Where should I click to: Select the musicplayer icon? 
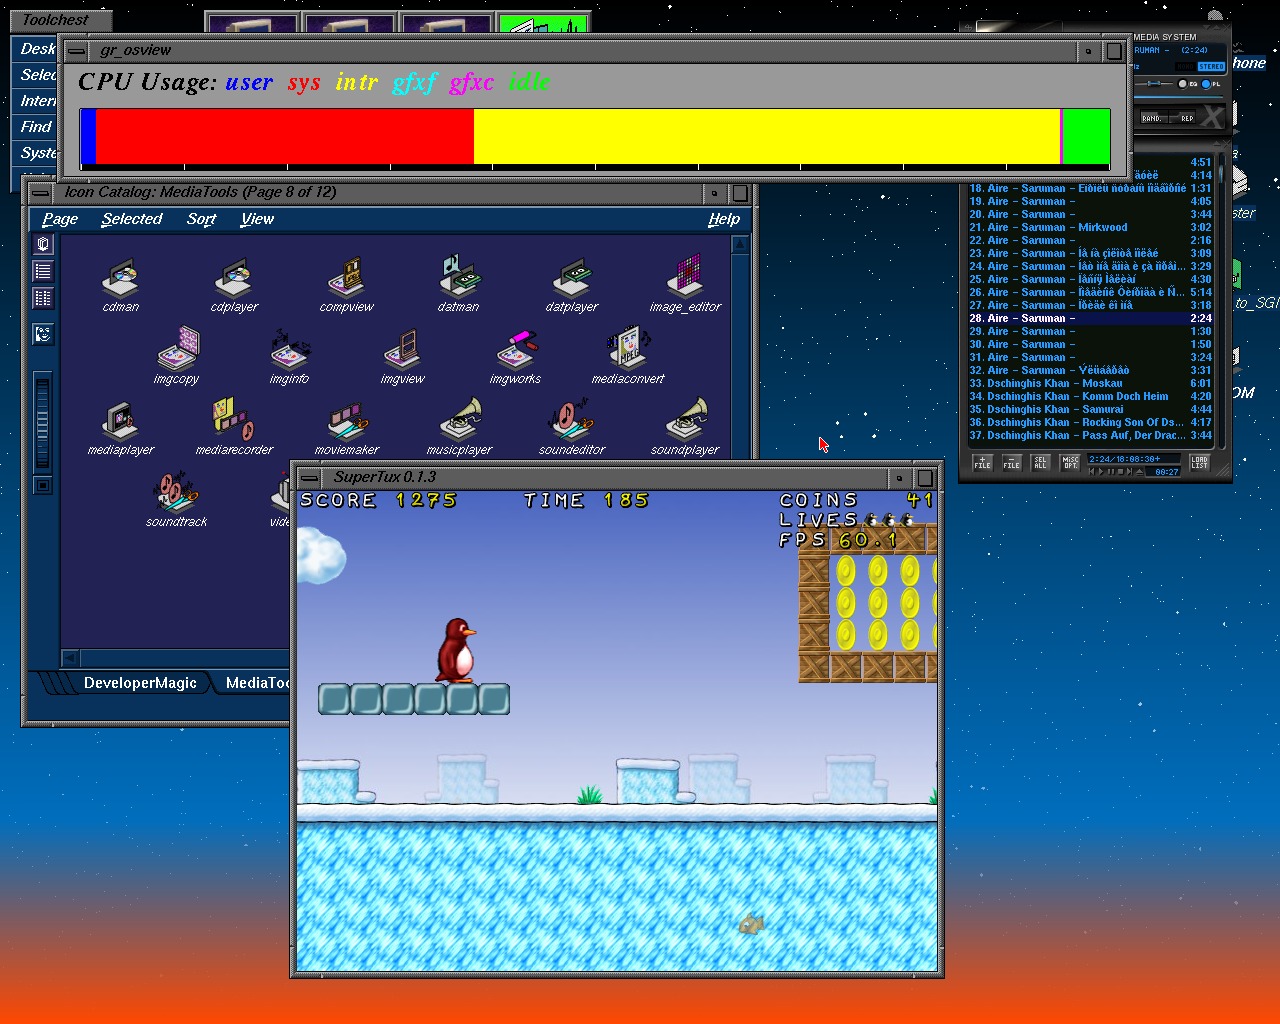[x=459, y=428]
